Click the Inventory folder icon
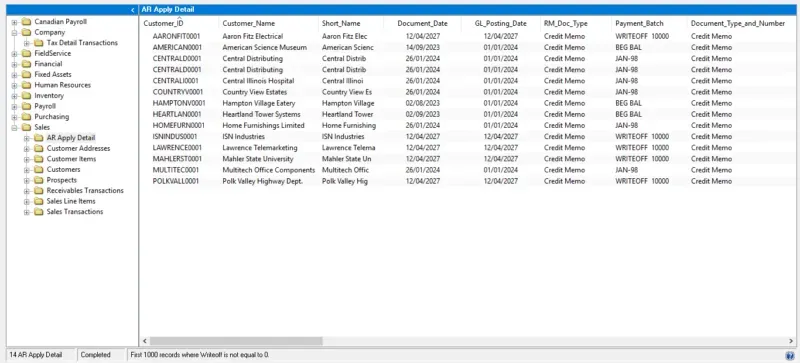The height and width of the screenshot is (363, 800). pos(27,95)
